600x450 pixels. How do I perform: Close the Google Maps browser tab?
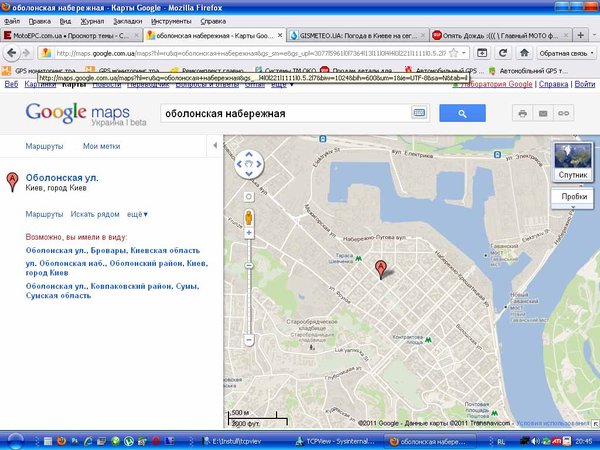click(x=280, y=35)
